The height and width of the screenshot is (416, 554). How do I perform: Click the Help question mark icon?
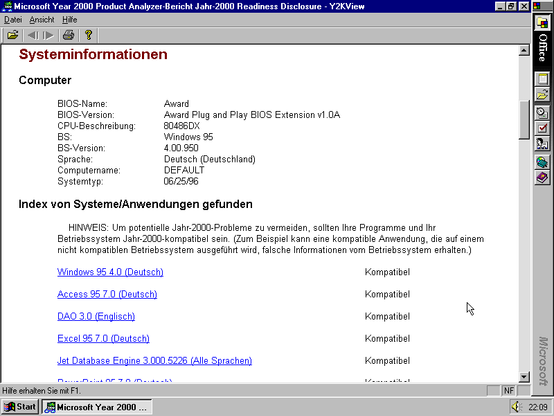88,35
